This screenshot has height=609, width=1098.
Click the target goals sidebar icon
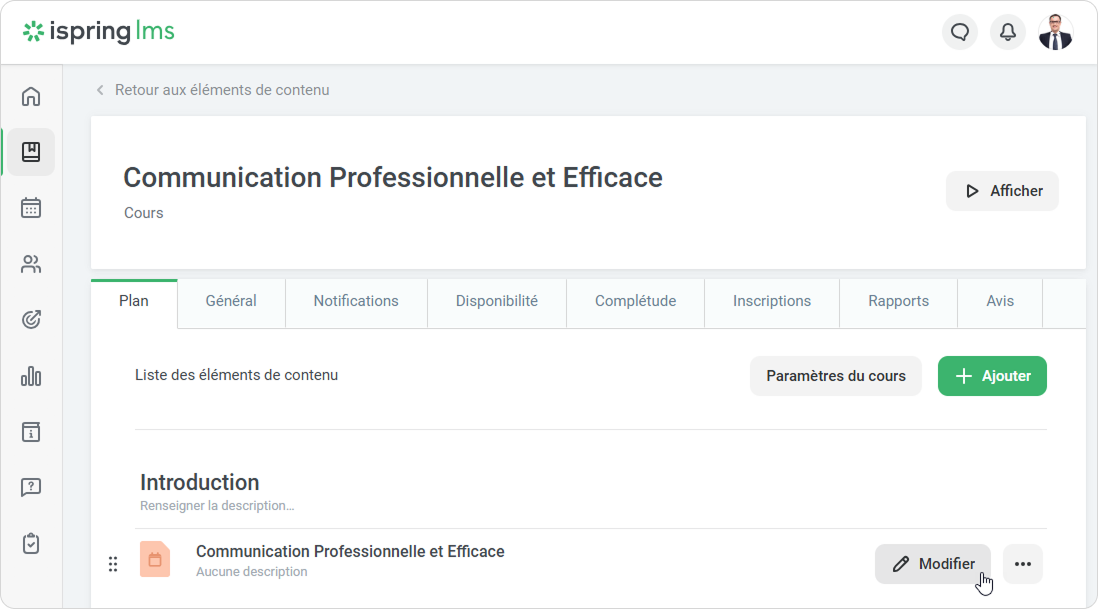[31, 320]
